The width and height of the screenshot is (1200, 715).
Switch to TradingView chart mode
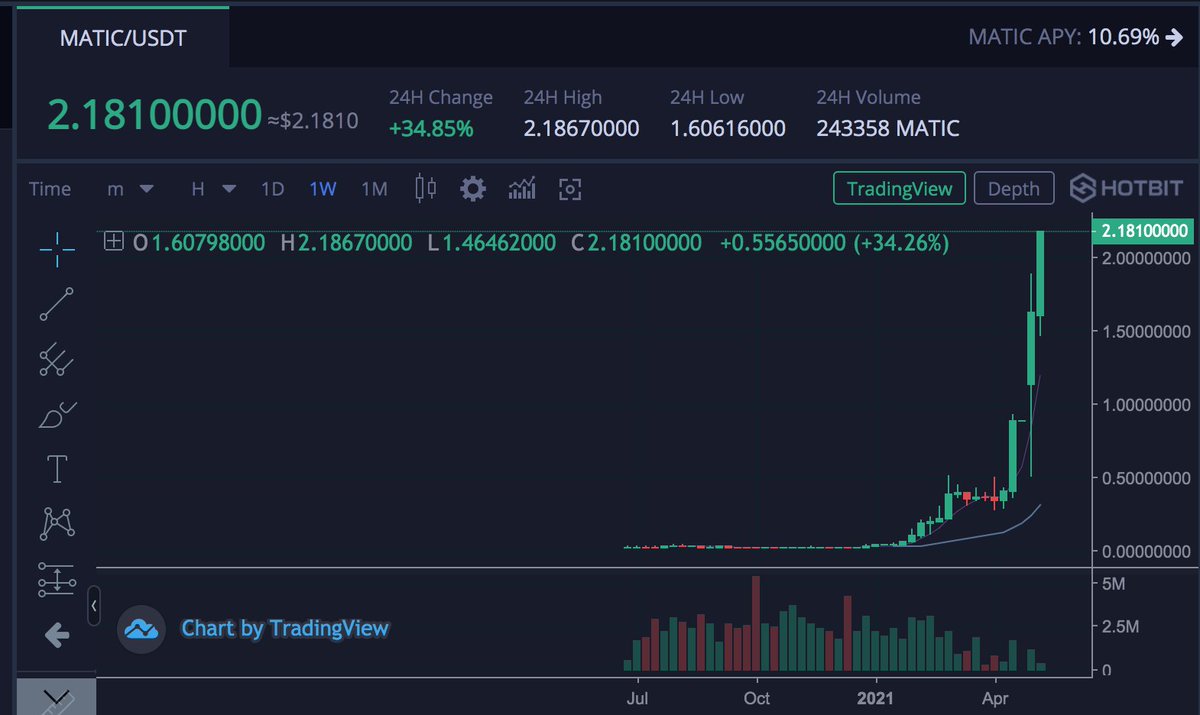click(x=899, y=188)
